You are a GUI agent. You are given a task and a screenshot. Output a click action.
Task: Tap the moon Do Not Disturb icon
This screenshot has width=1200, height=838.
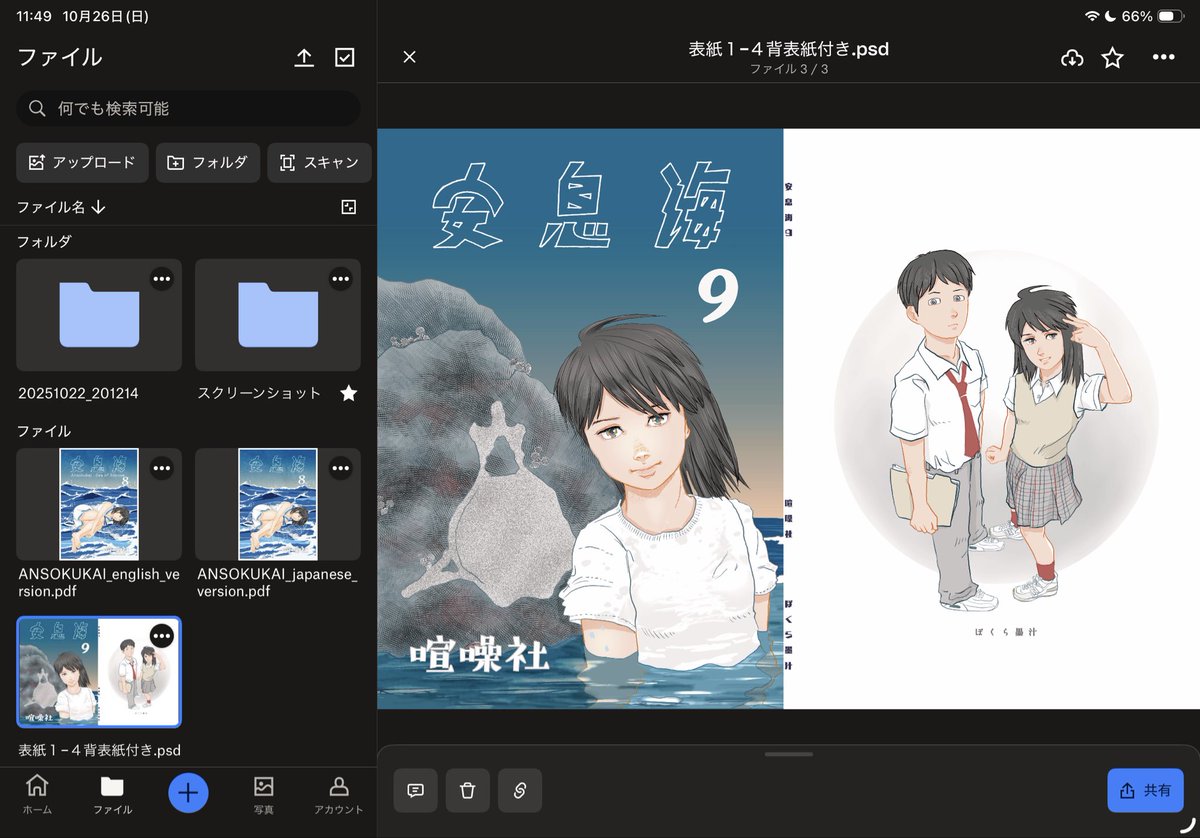1110,16
